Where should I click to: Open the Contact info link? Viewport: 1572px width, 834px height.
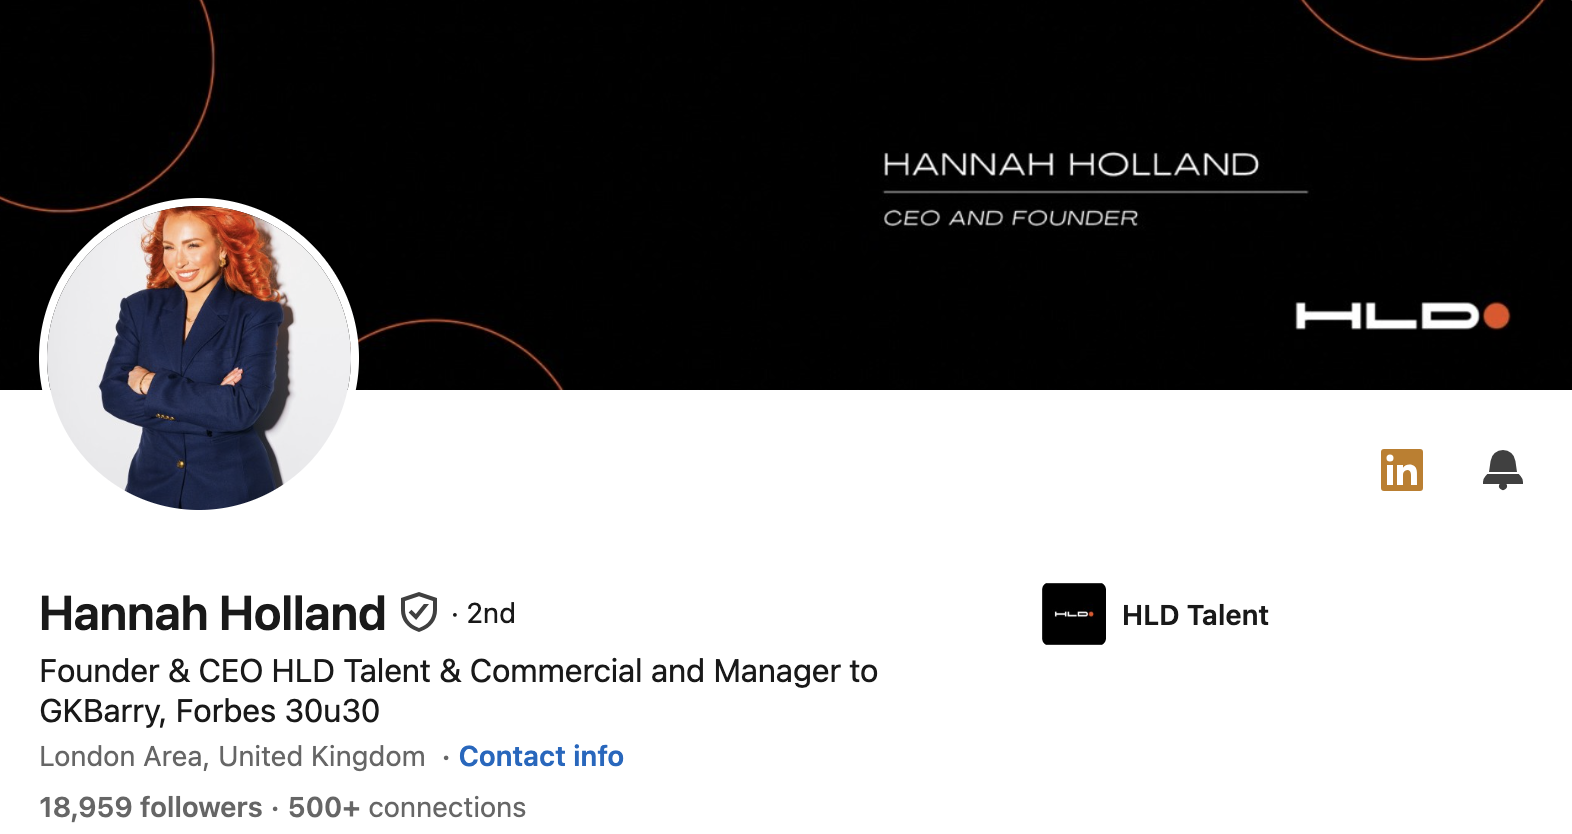(541, 757)
